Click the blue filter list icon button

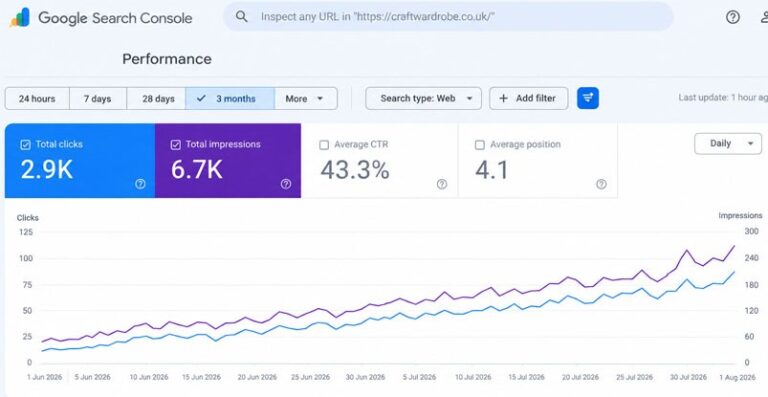click(588, 98)
